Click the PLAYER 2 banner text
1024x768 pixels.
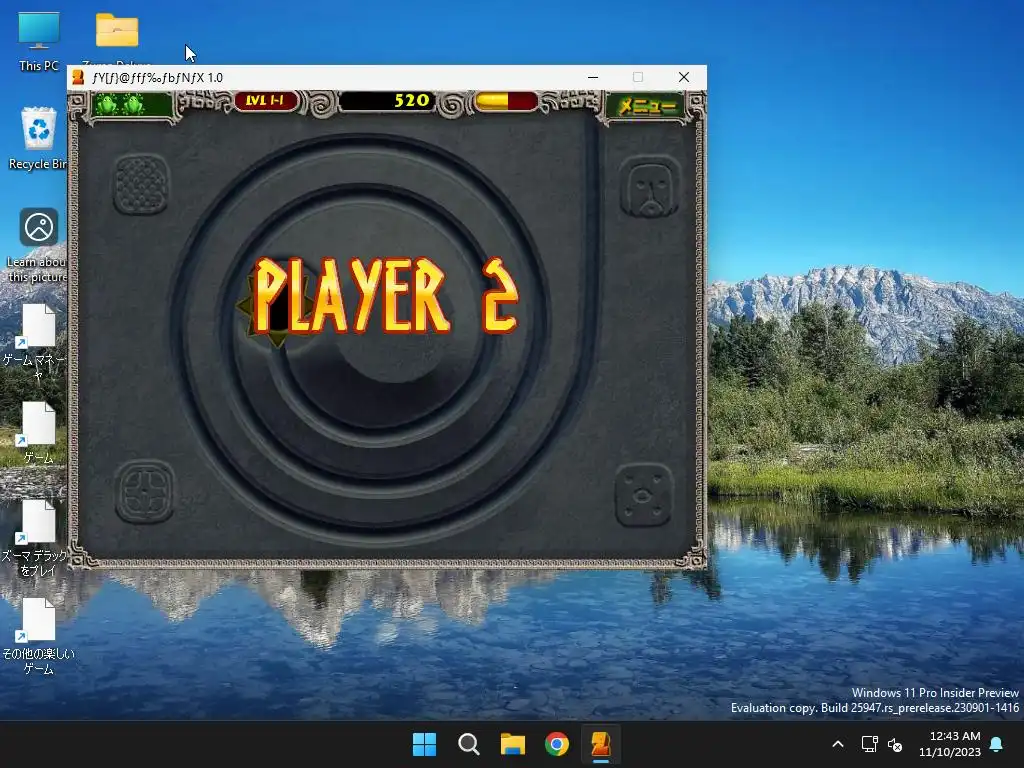[385, 295]
